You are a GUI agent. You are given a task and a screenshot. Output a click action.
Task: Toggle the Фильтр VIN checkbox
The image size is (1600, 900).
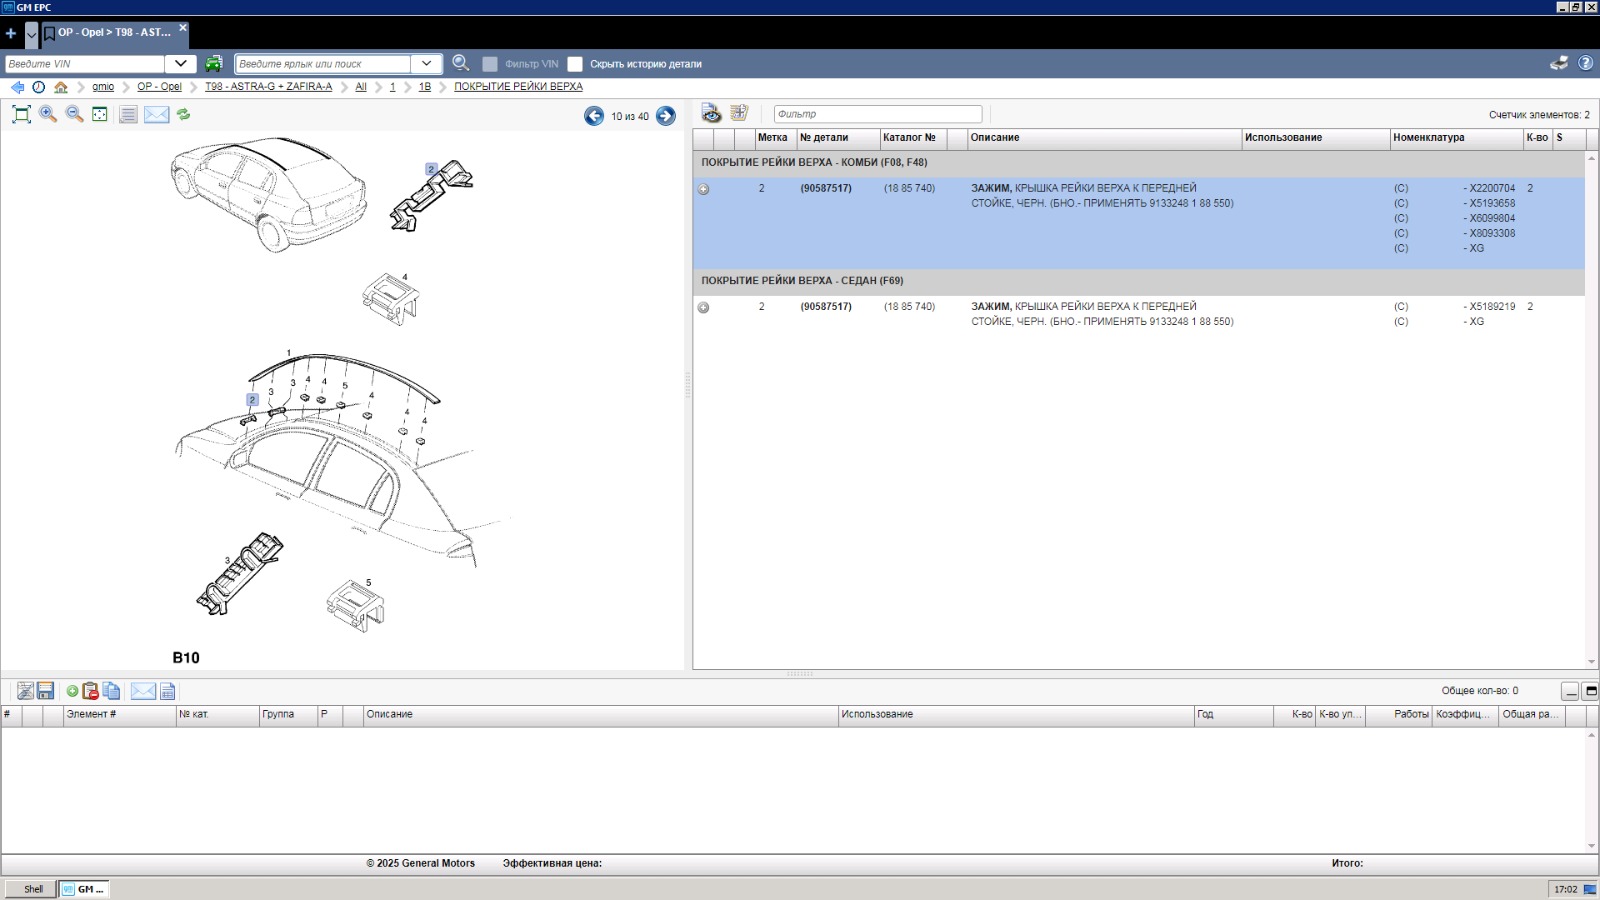[x=490, y=64]
